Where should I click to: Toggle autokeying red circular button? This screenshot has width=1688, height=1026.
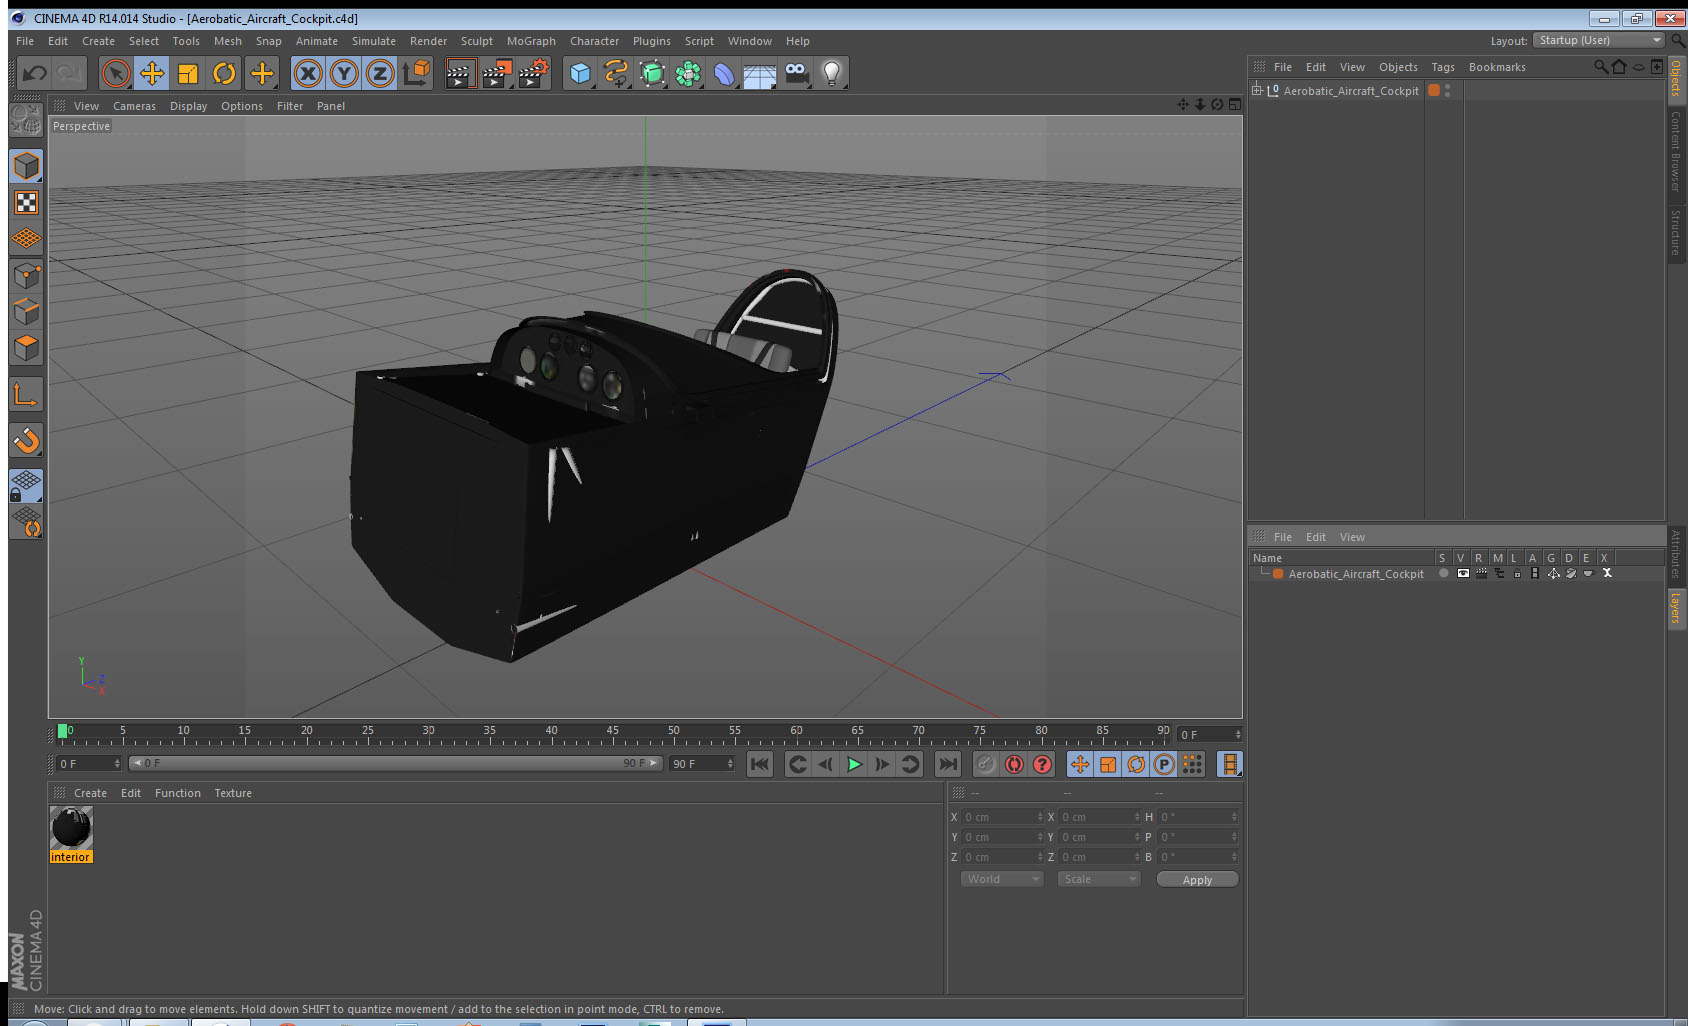point(1014,764)
